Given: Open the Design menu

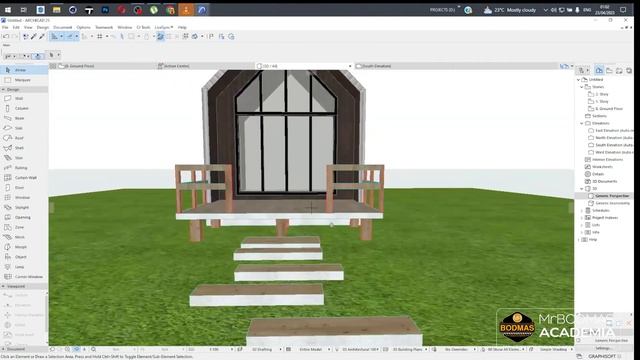Looking at the screenshot, I should (43, 27).
